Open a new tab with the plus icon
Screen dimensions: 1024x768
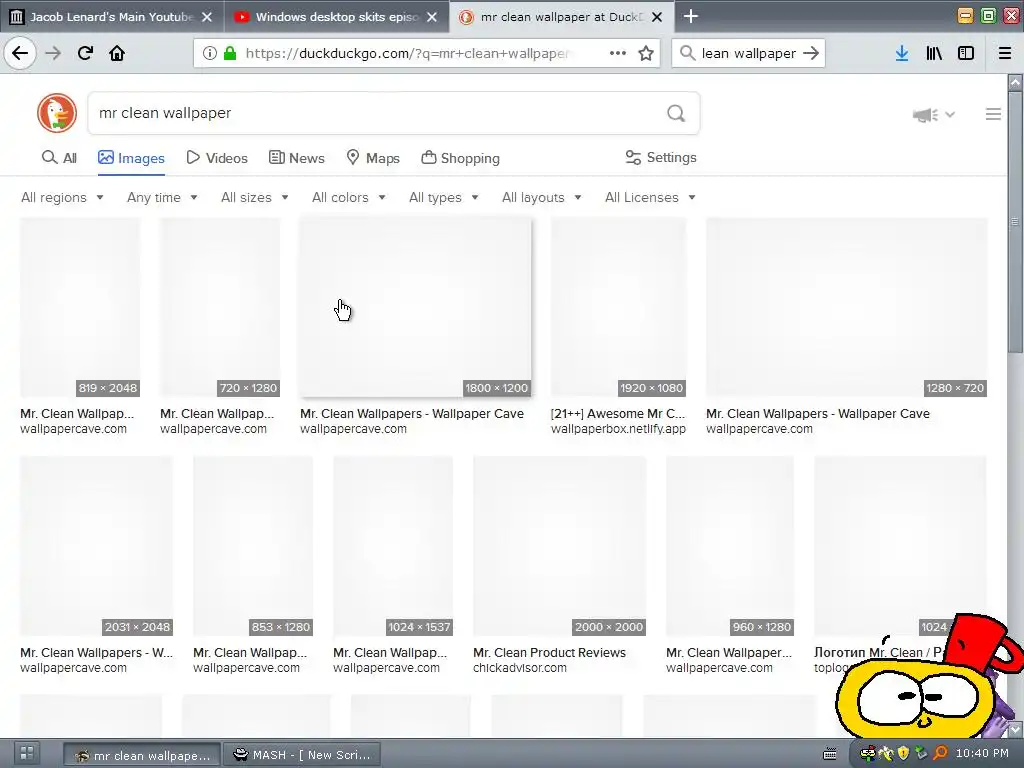tap(691, 16)
